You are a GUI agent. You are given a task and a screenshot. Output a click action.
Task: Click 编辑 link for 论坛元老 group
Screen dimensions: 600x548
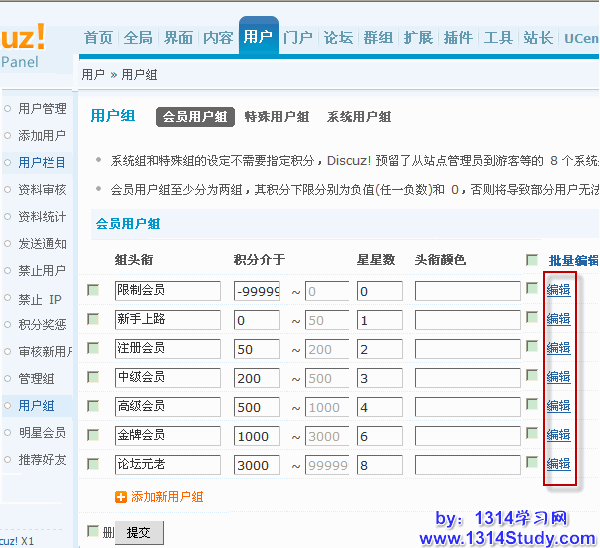coord(558,464)
